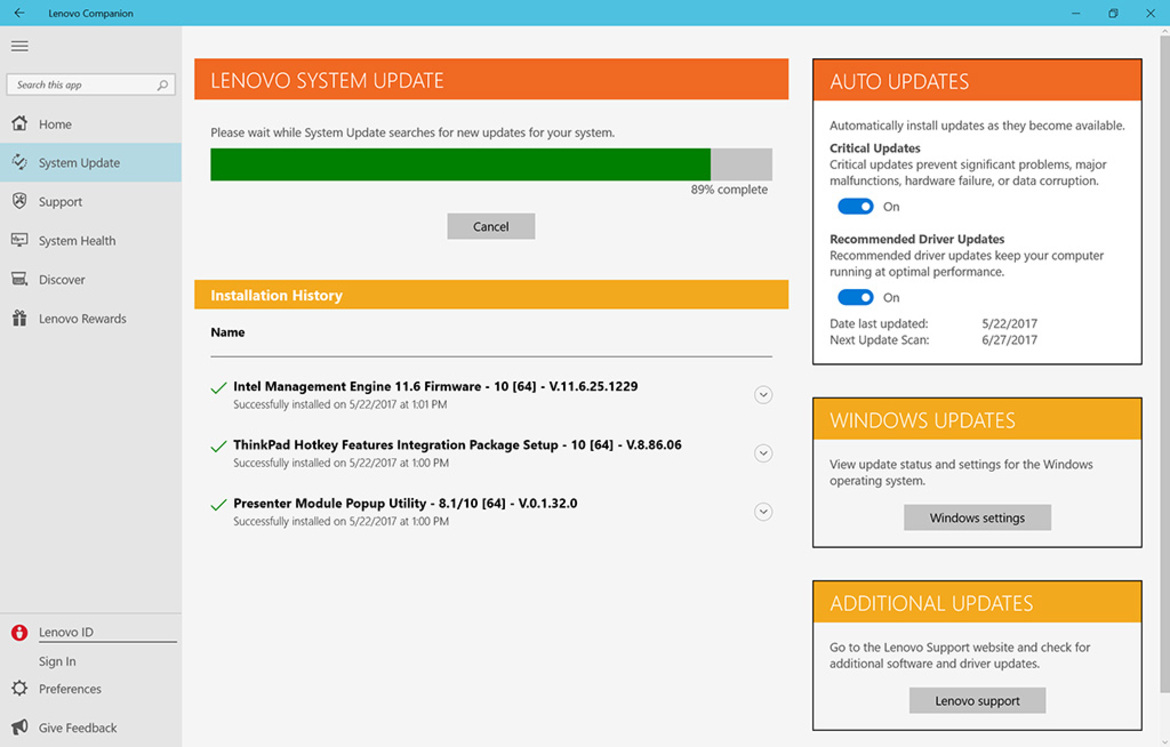Screen dimensions: 1170x747
Task: Click the System Update sidebar icon
Action: pyautogui.click(x=19, y=162)
